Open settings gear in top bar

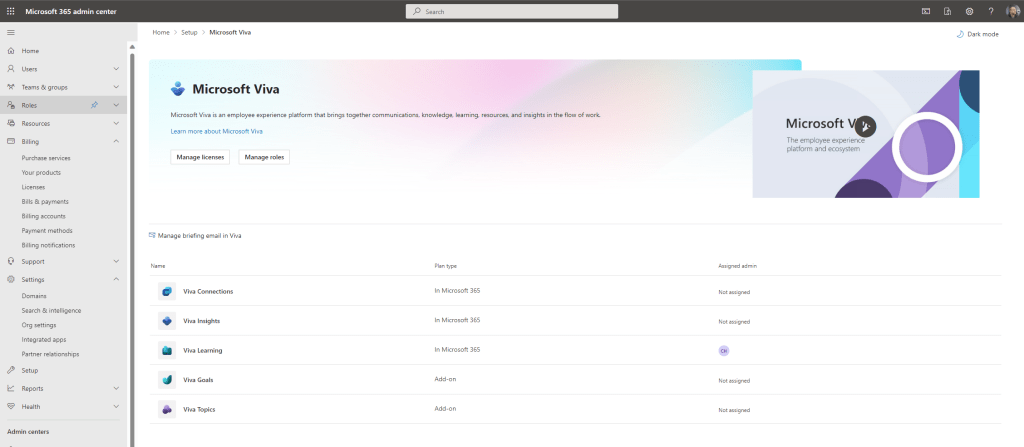(969, 11)
